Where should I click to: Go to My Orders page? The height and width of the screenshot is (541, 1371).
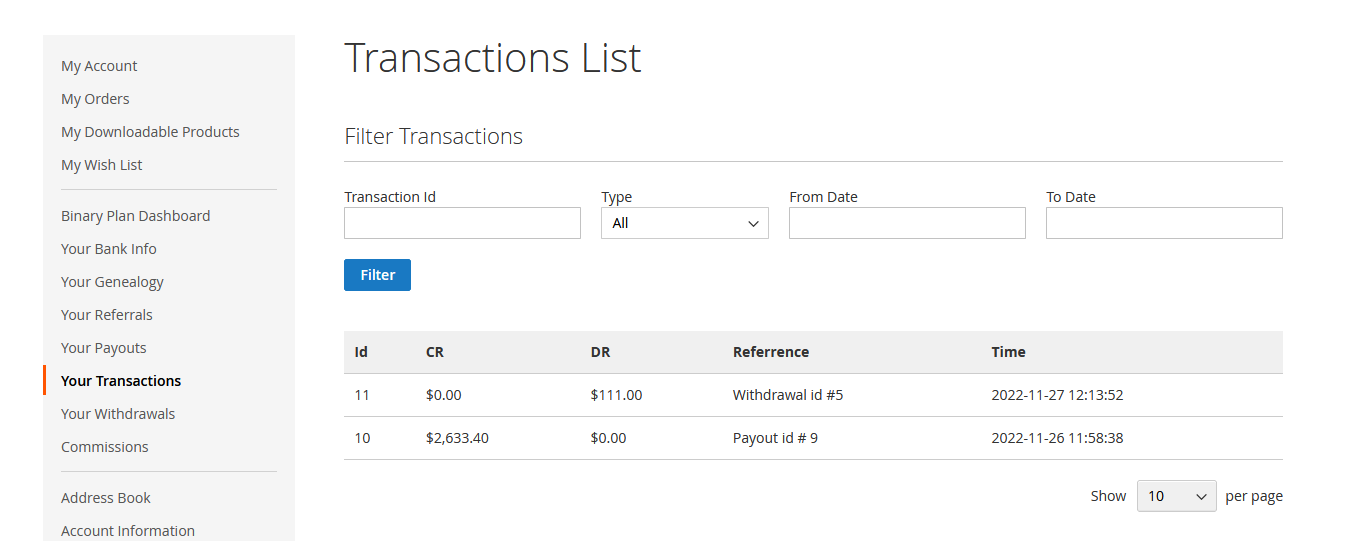coord(95,99)
